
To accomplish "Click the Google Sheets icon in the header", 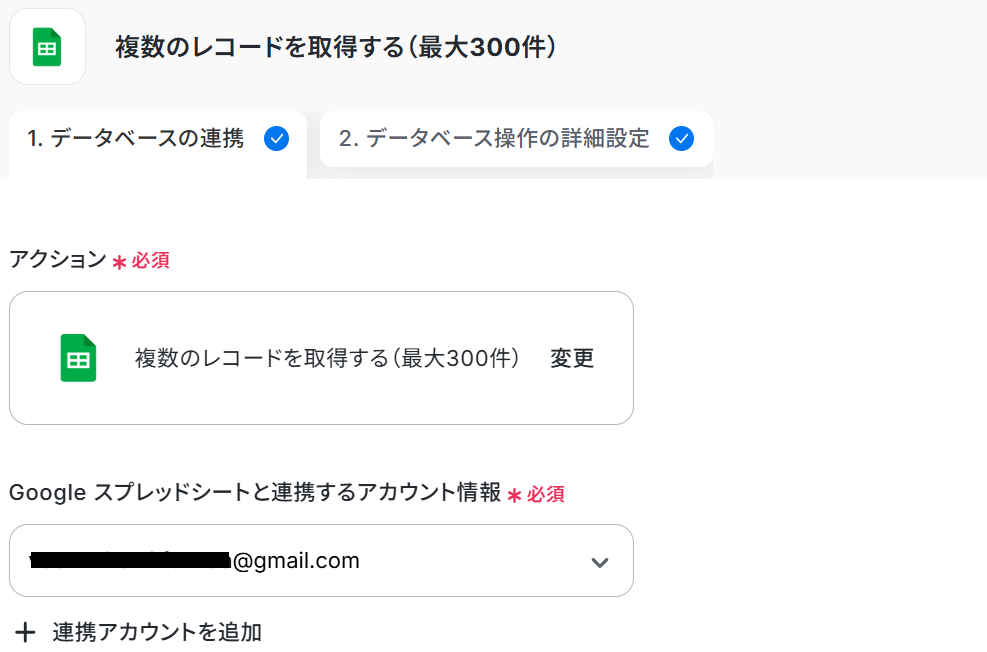I will 47,47.
